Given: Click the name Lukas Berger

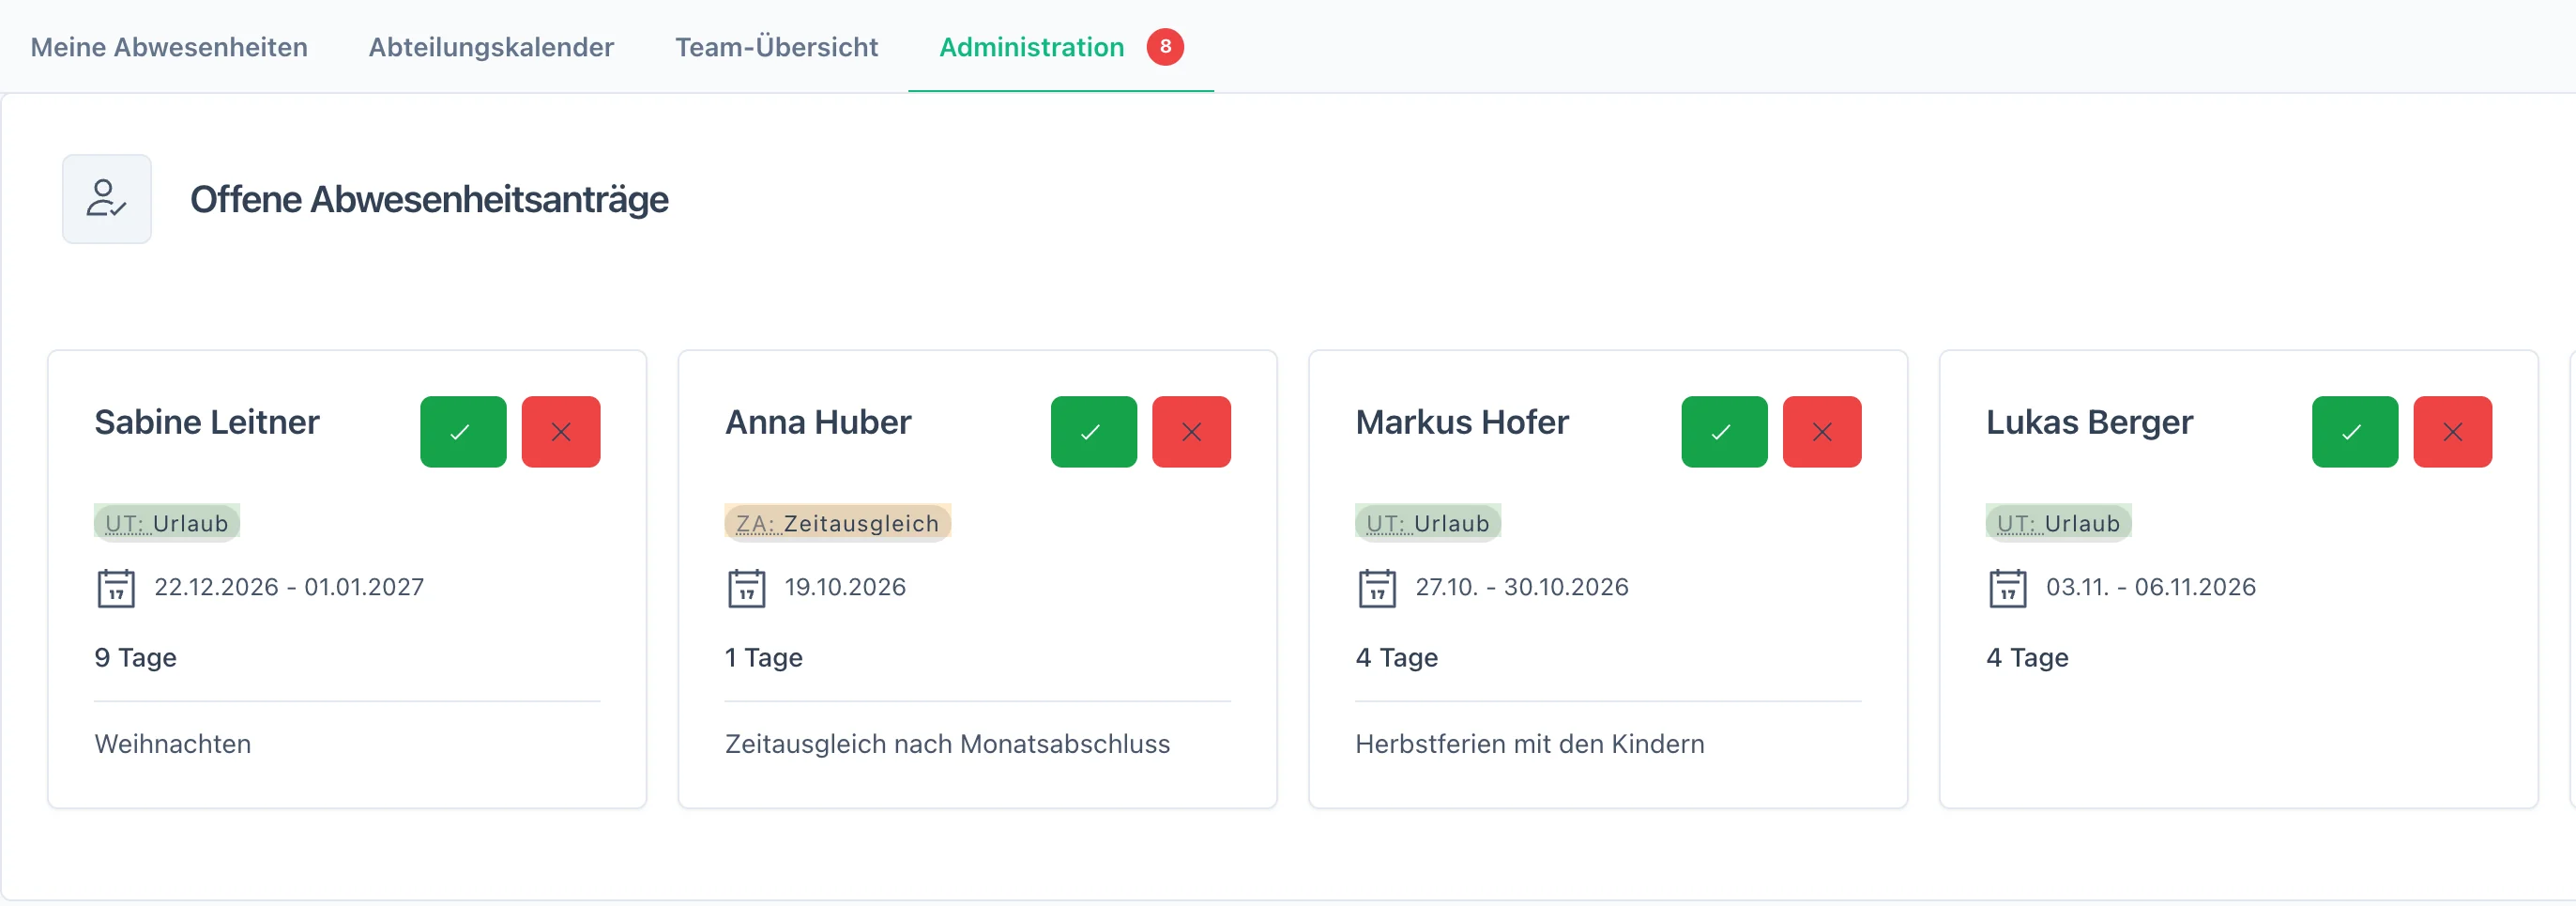Looking at the screenshot, I should 2089,422.
